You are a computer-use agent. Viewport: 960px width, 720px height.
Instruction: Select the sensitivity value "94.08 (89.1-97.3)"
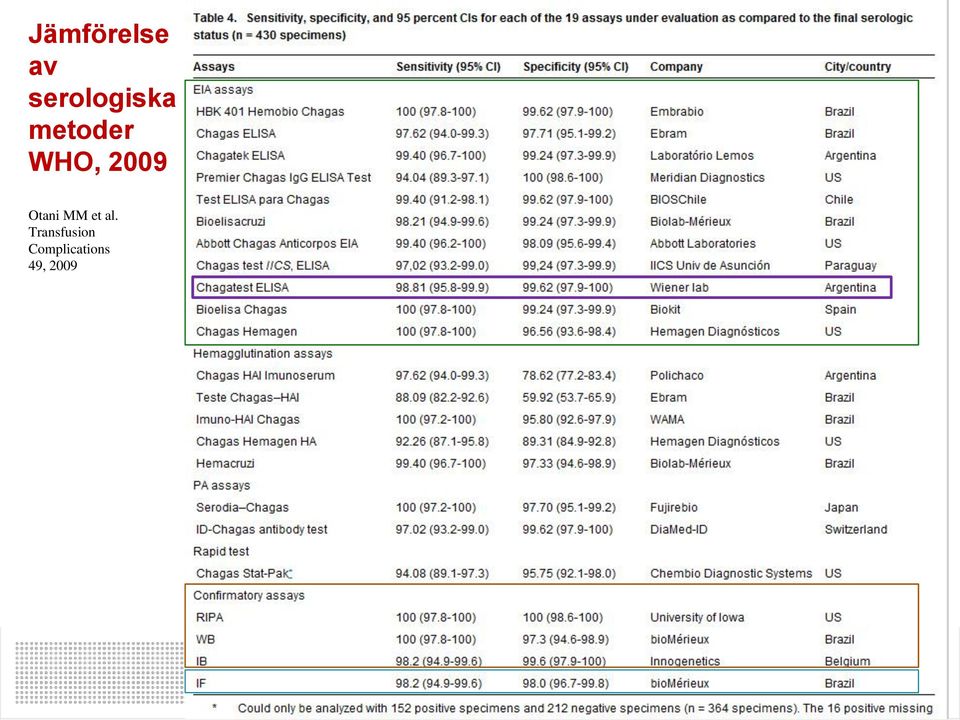click(x=442, y=574)
